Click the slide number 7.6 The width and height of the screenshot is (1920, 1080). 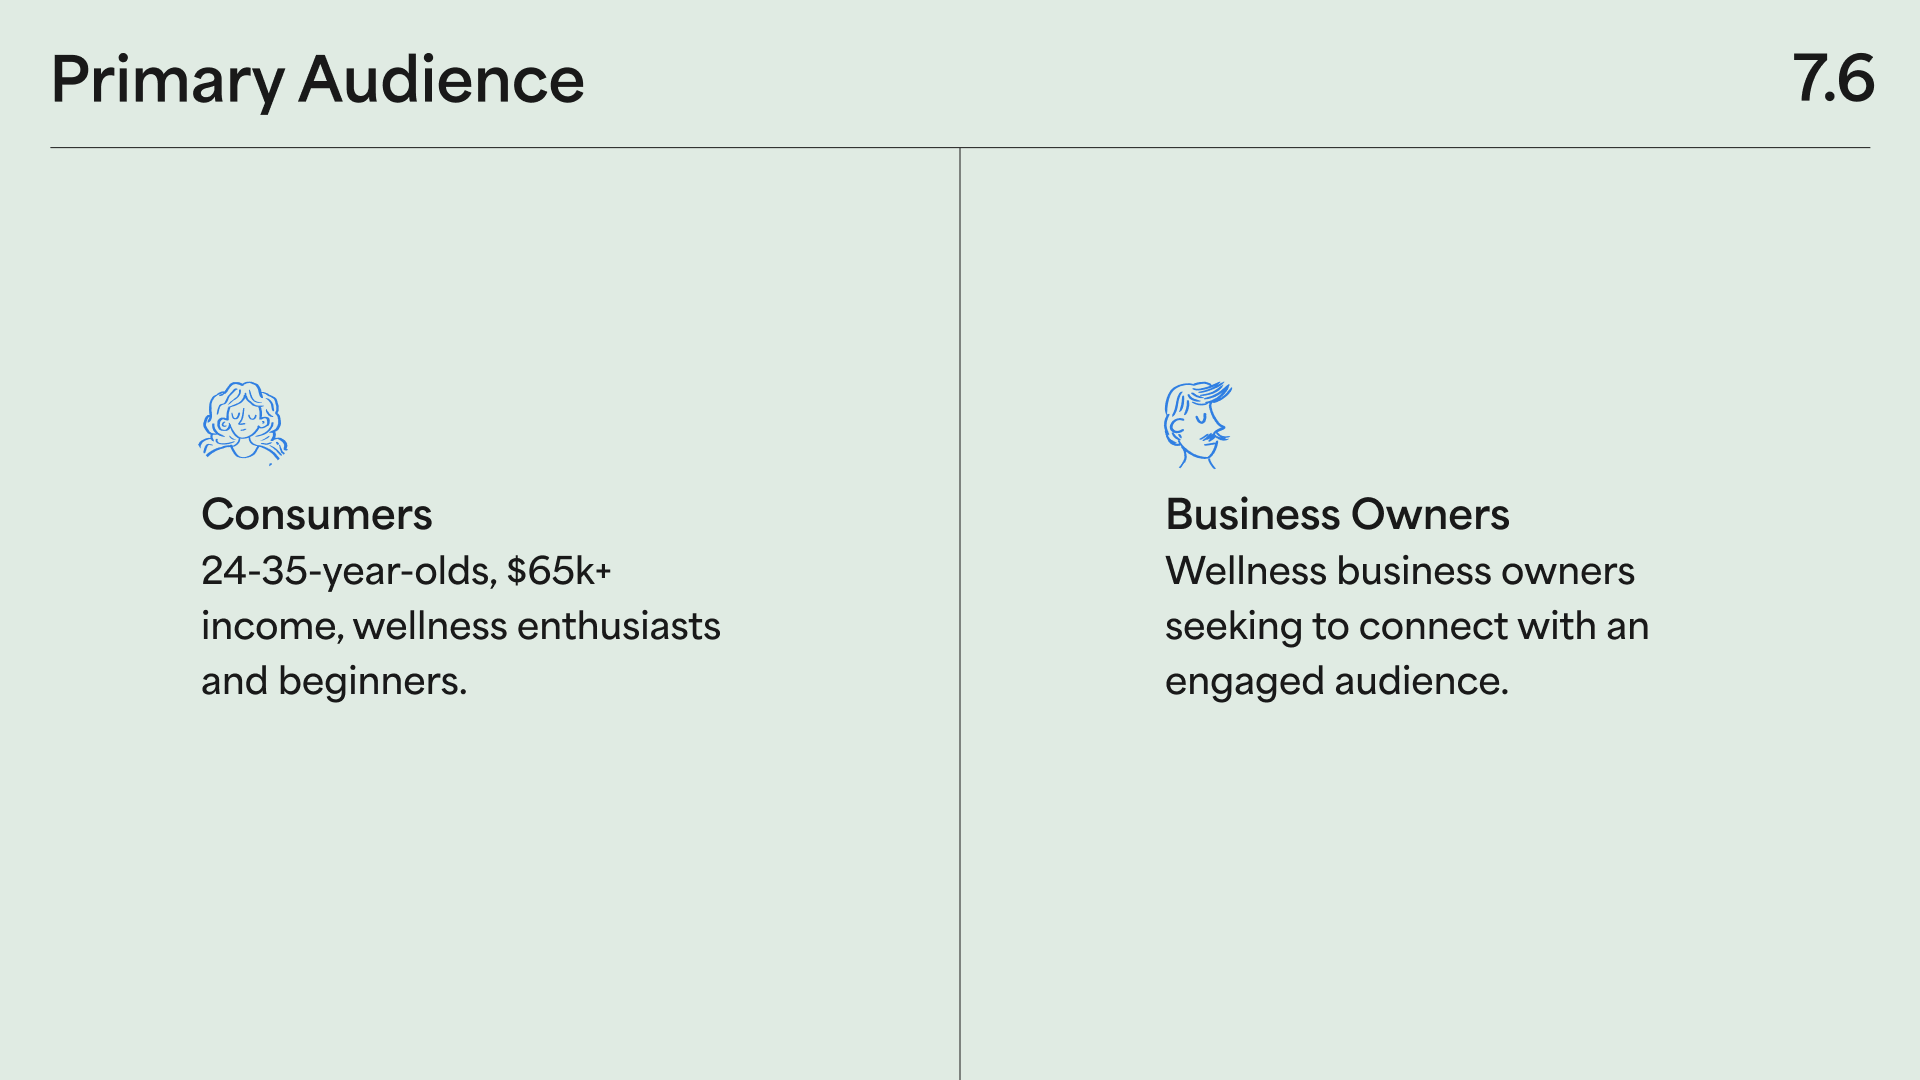tap(1833, 79)
